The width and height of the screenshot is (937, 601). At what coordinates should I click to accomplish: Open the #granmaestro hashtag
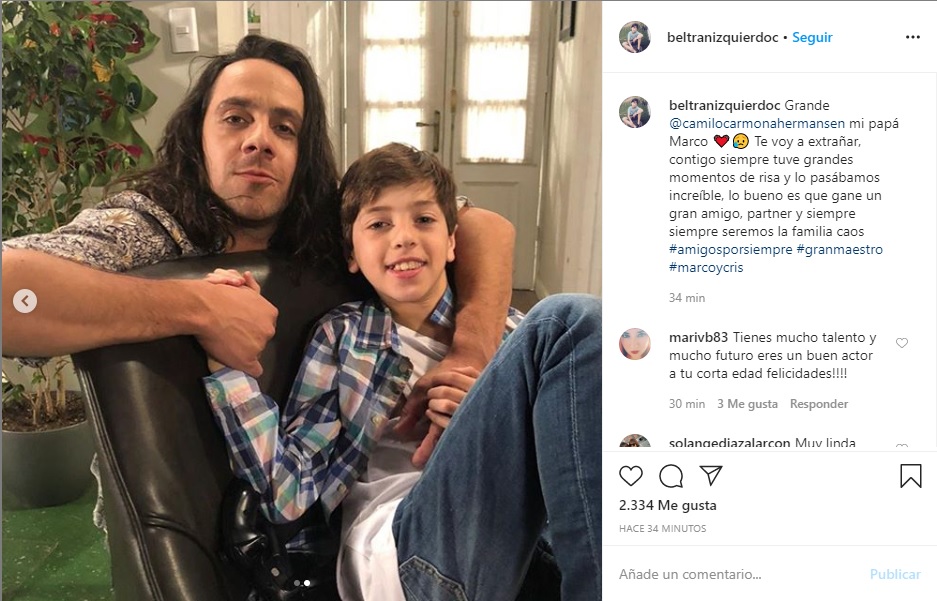(840, 249)
